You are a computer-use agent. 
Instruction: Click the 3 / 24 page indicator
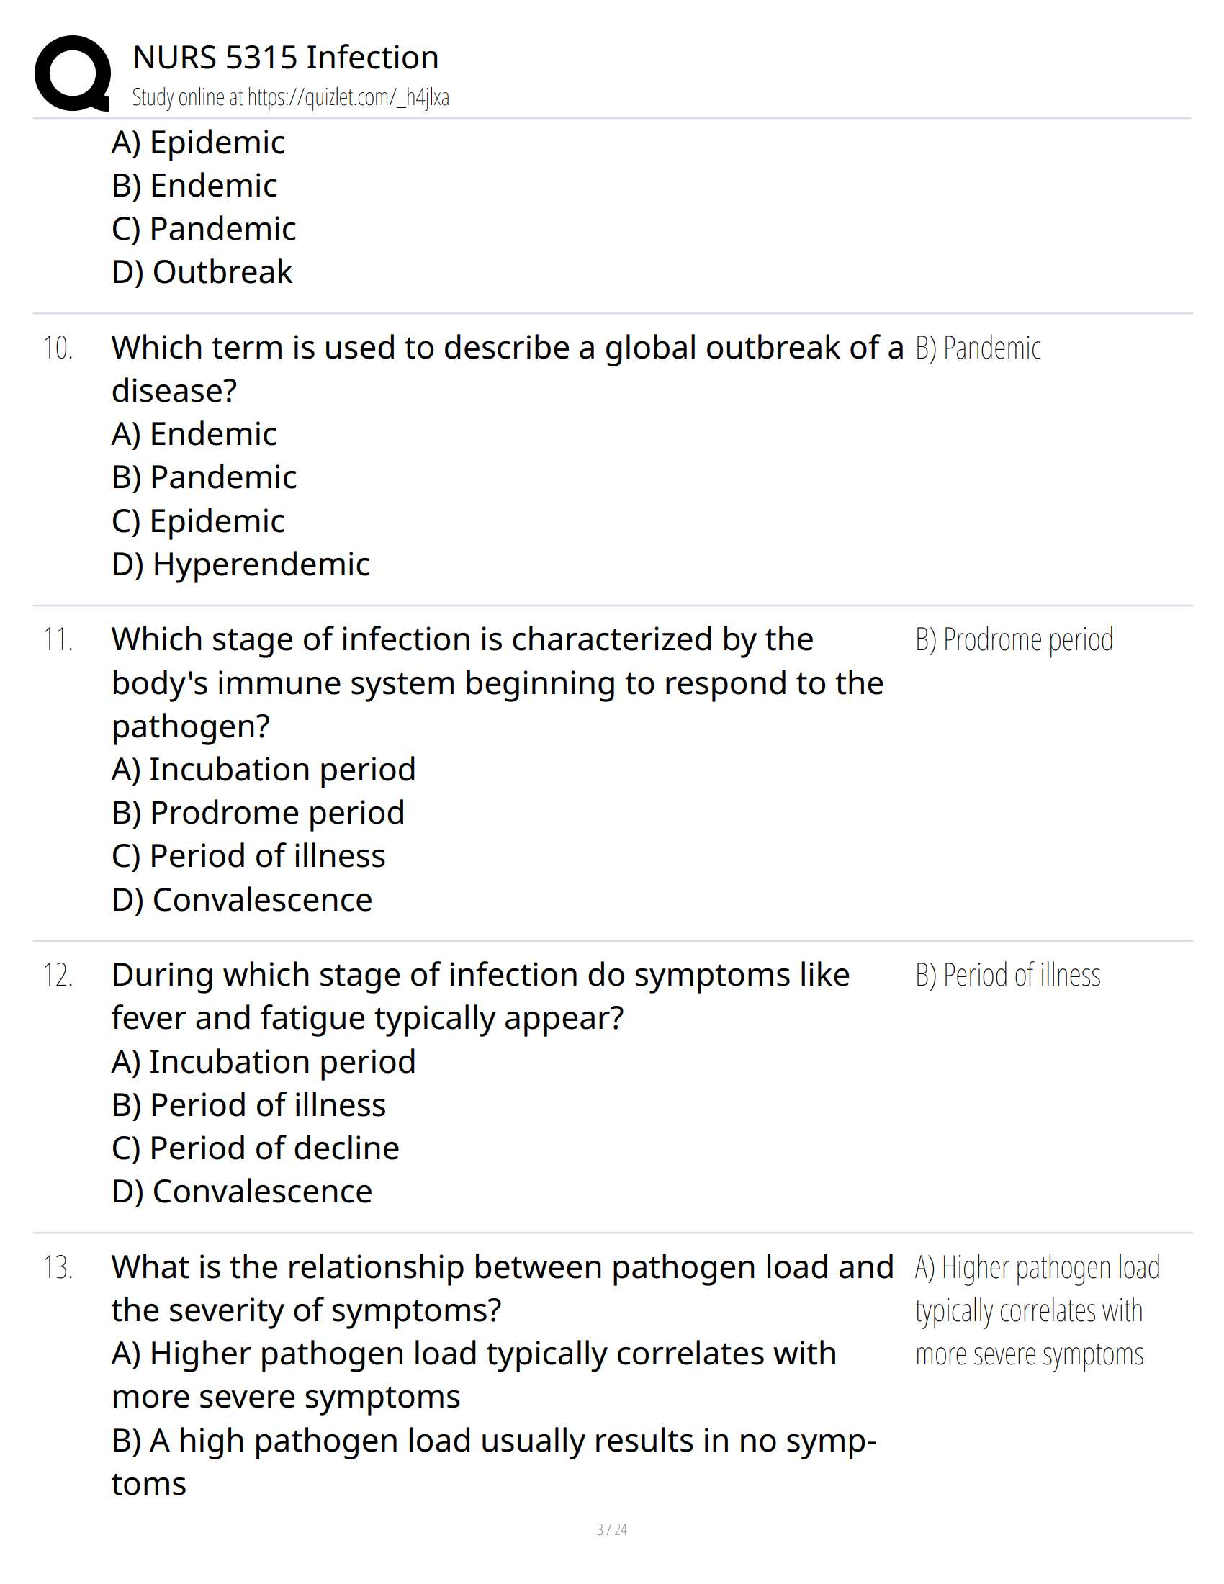click(x=611, y=1530)
